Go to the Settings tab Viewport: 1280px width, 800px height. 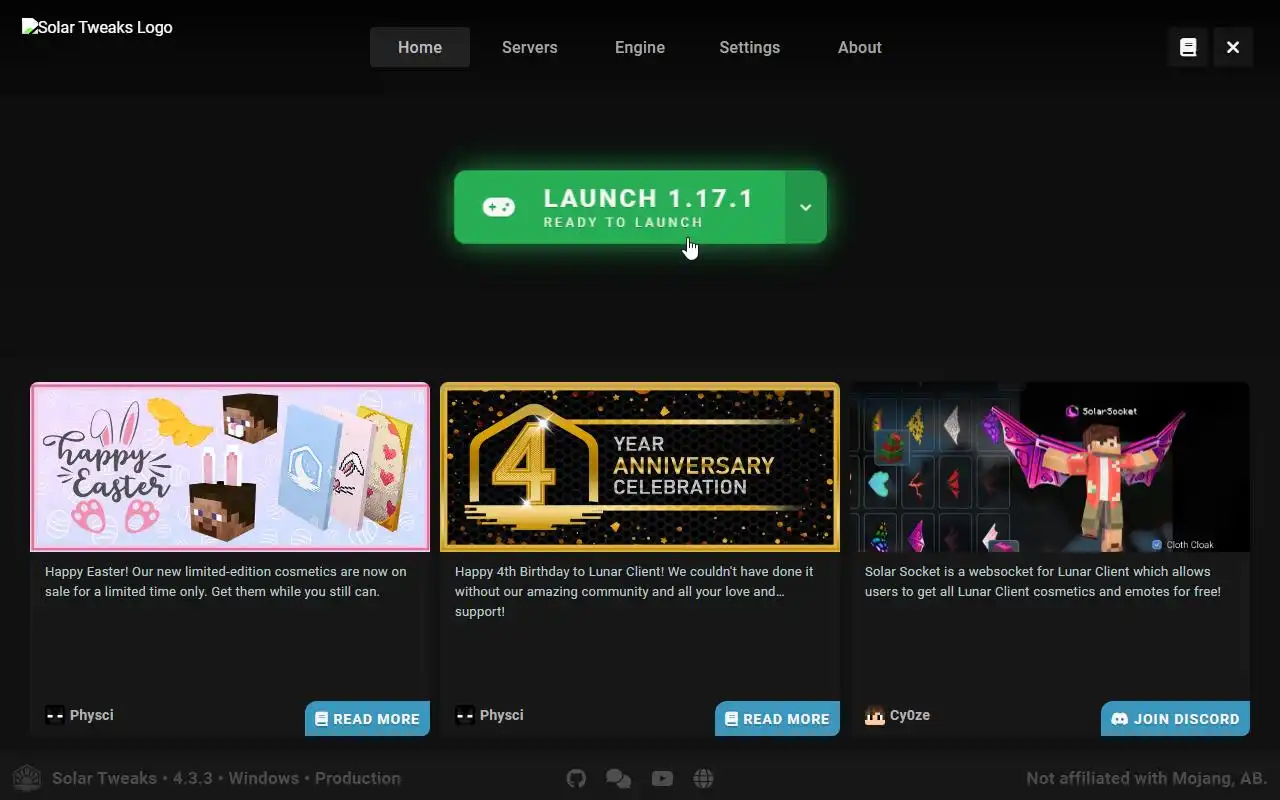click(x=750, y=47)
